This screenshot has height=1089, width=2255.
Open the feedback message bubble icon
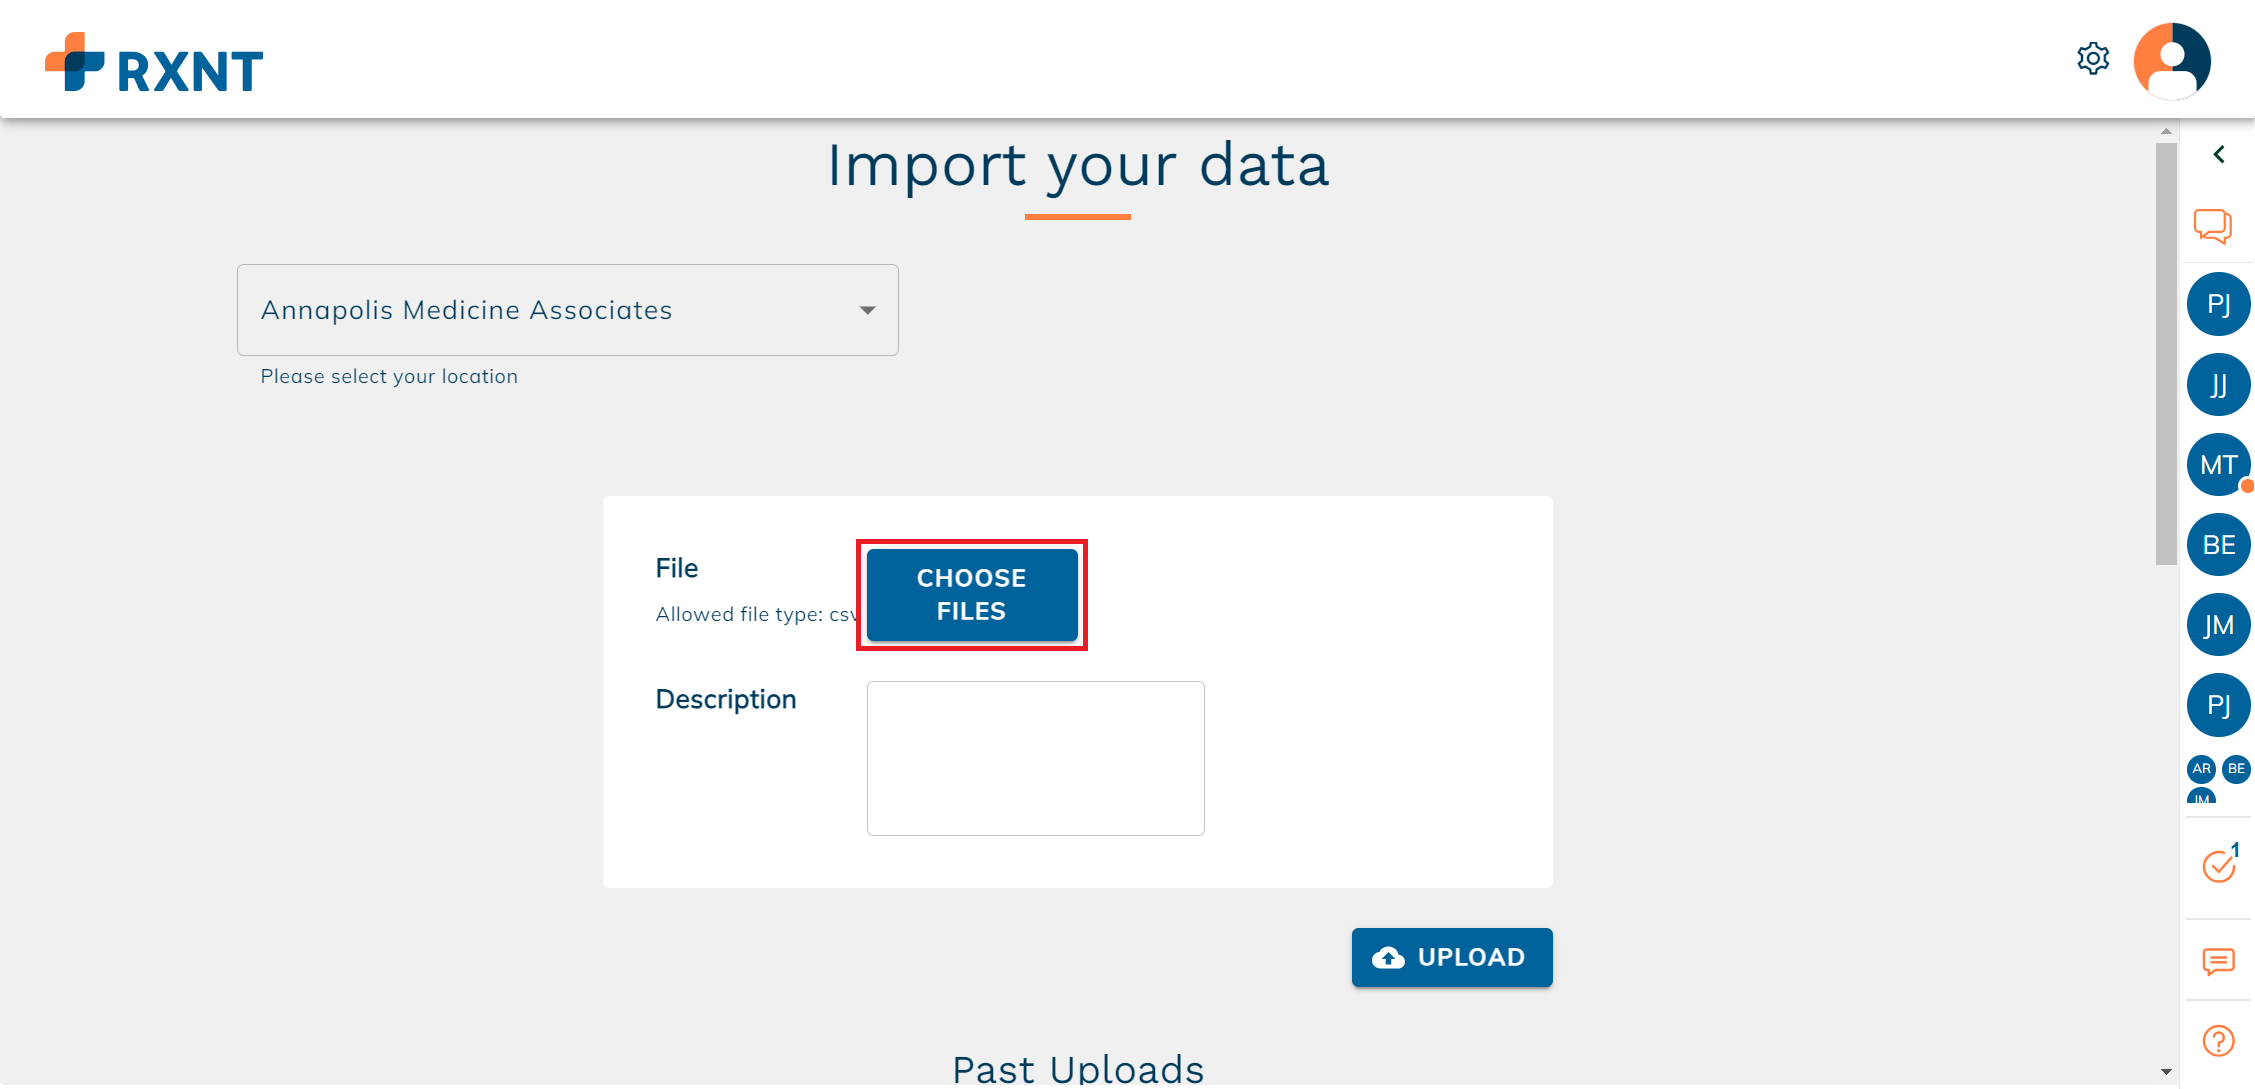coord(2218,963)
